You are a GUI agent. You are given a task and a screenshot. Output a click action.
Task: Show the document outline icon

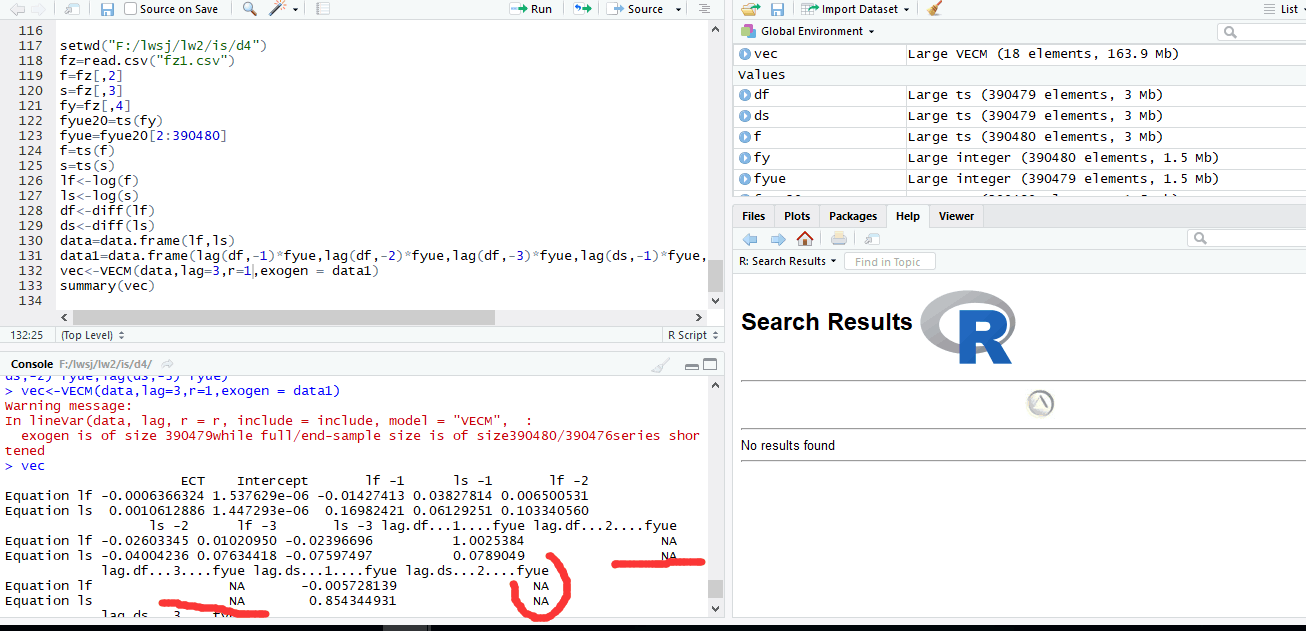click(x=705, y=9)
